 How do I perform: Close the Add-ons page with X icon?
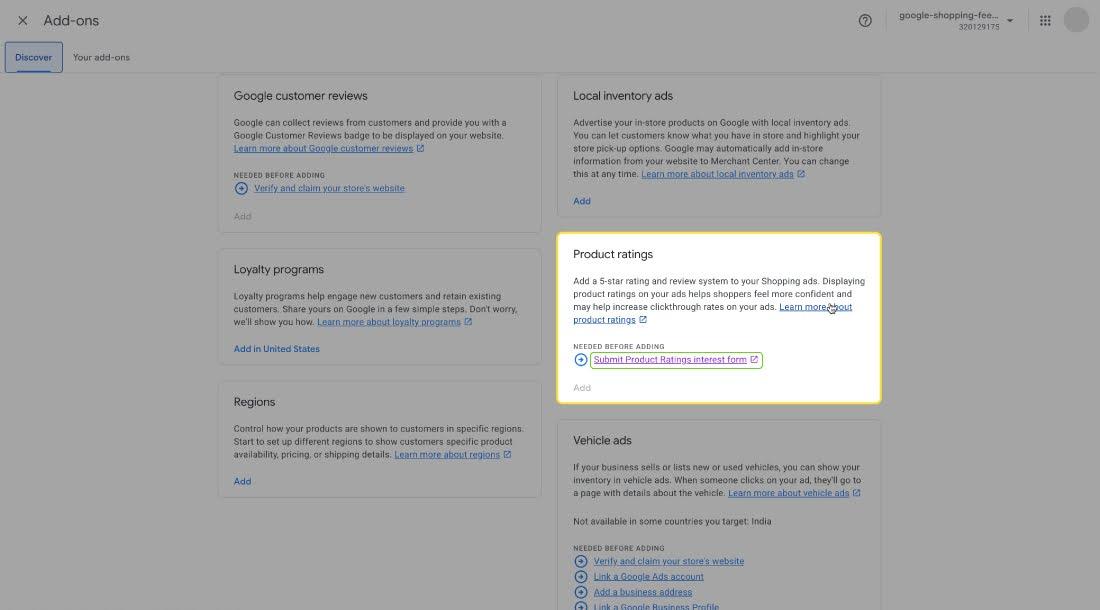click(x=23, y=21)
